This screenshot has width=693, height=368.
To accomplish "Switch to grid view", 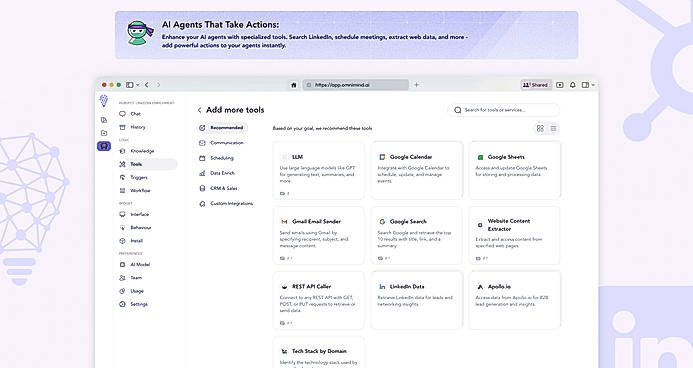I will click(x=540, y=129).
